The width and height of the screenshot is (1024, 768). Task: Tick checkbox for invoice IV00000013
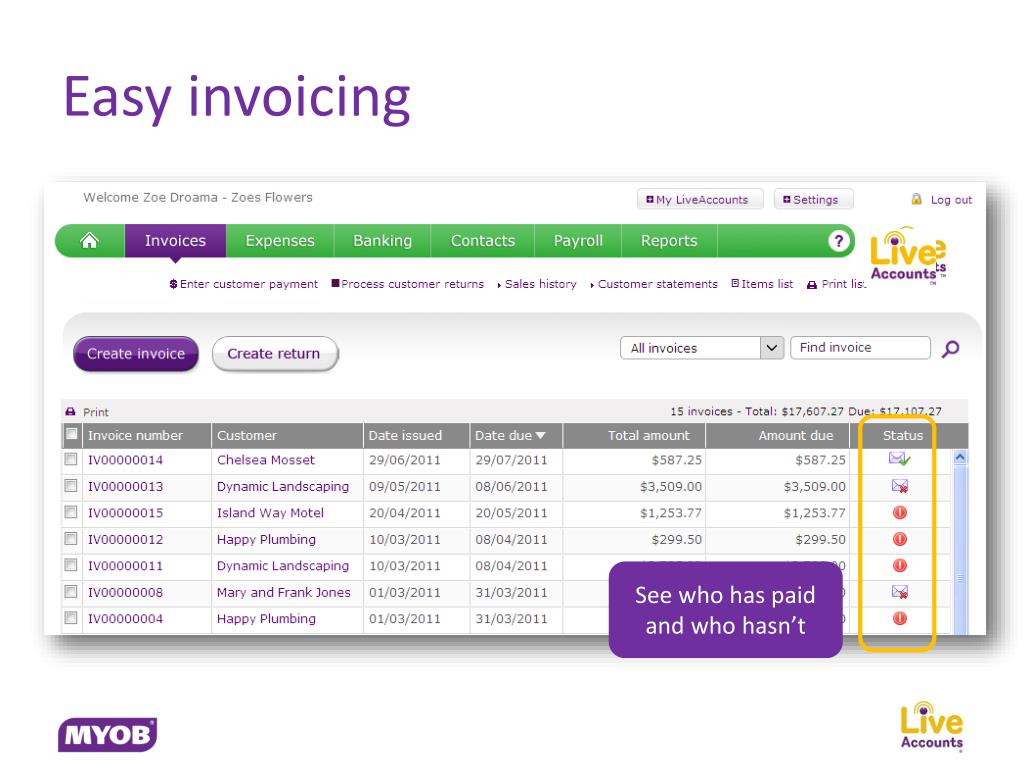[71, 486]
